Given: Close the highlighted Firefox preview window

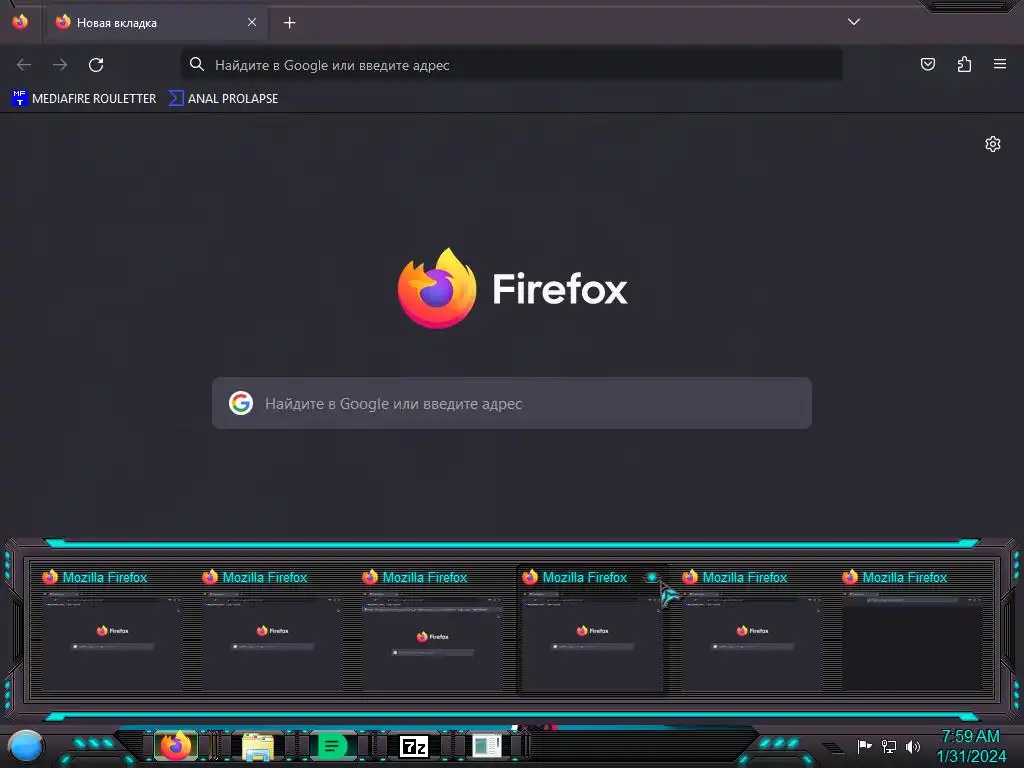Looking at the screenshot, I should pyautogui.click(x=652, y=577).
